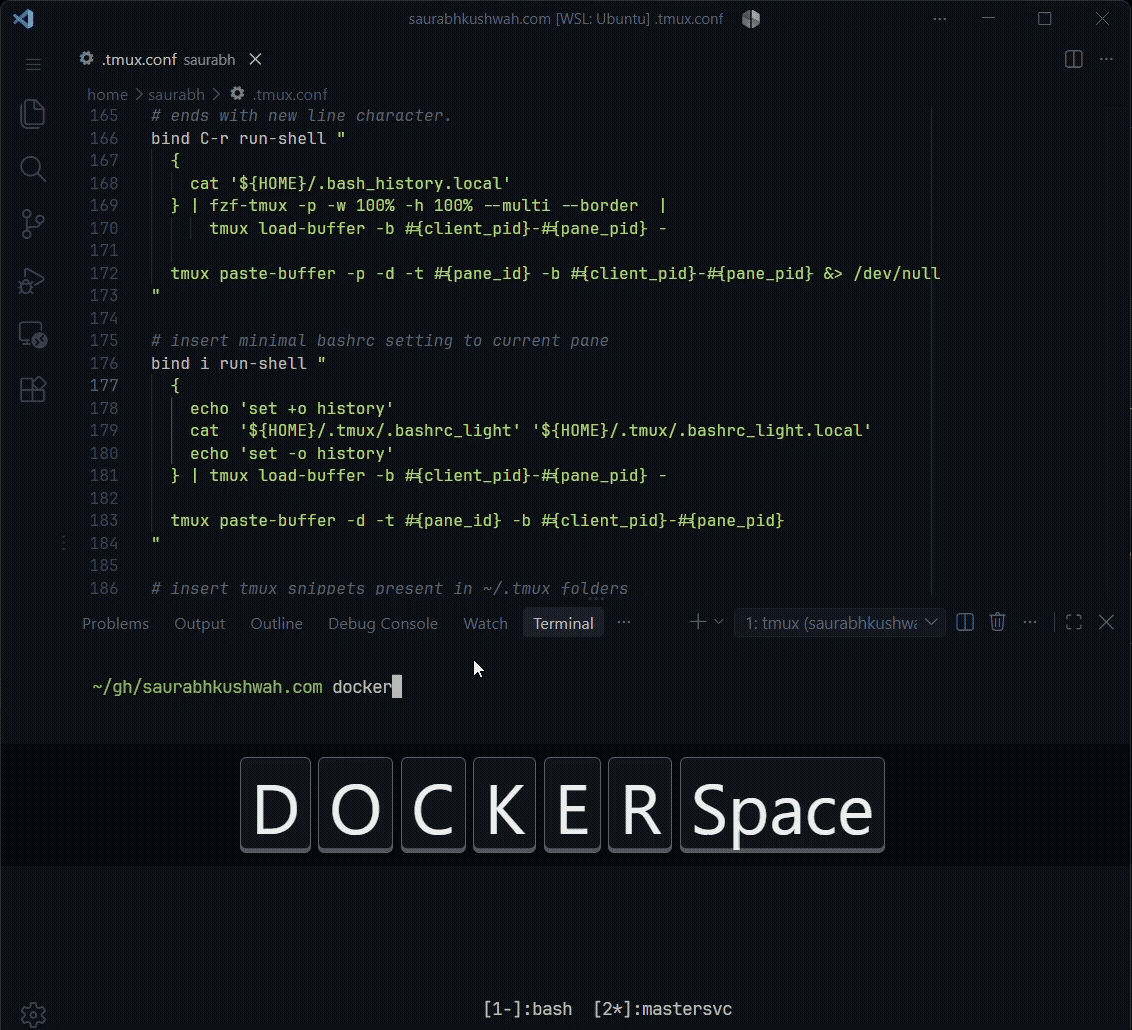Open the Source Control view
Viewport: 1132px width, 1030px height.
click(32, 224)
